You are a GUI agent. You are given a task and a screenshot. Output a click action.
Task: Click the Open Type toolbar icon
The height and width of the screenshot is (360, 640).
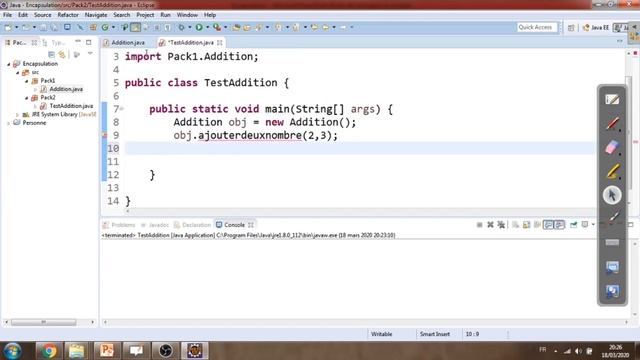(236, 27)
